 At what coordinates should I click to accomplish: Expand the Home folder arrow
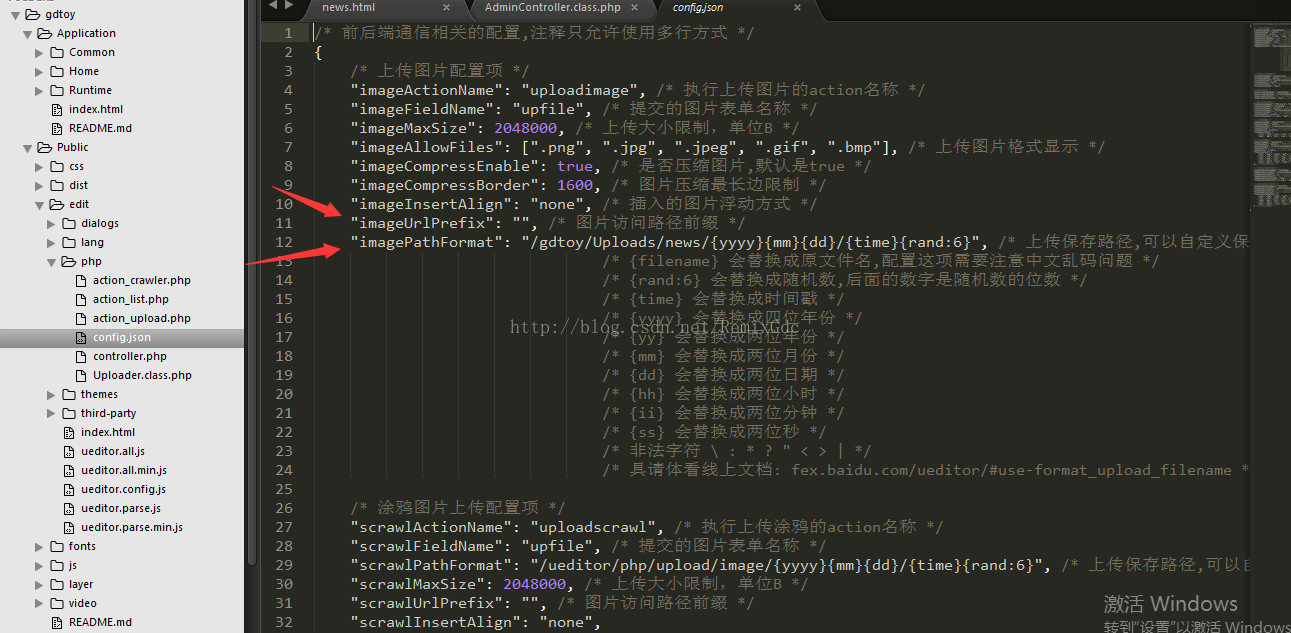click(39, 71)
